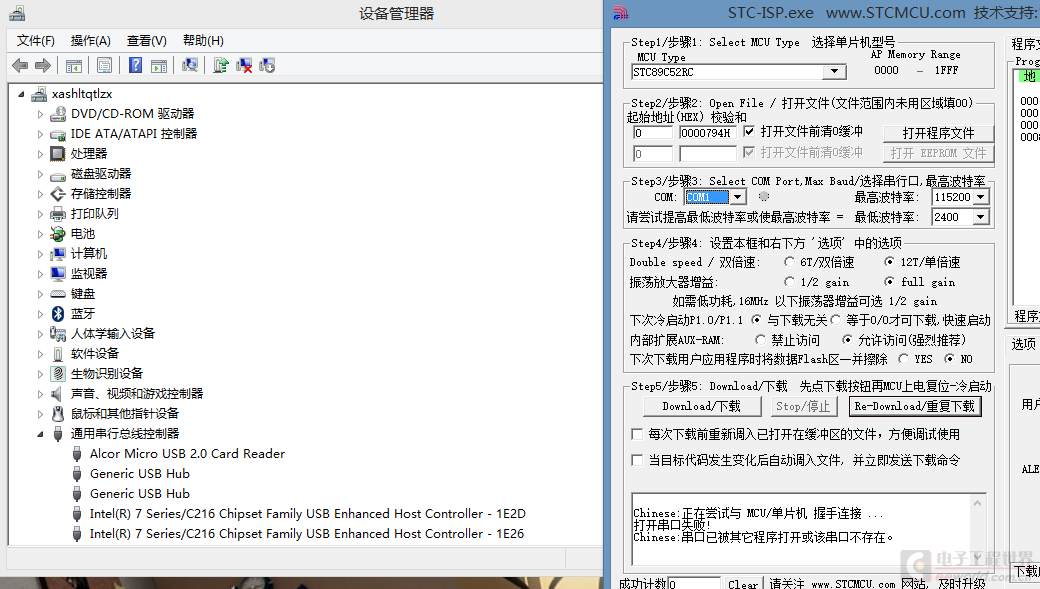This screenshot has width=1040, height=589.
Task: Click the Device Manager title bar icon
Action: (17, 13)
